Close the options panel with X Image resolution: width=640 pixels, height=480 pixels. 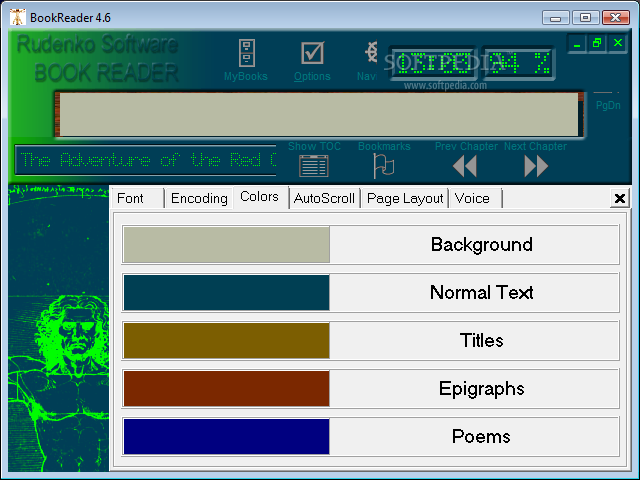[620, 198]
